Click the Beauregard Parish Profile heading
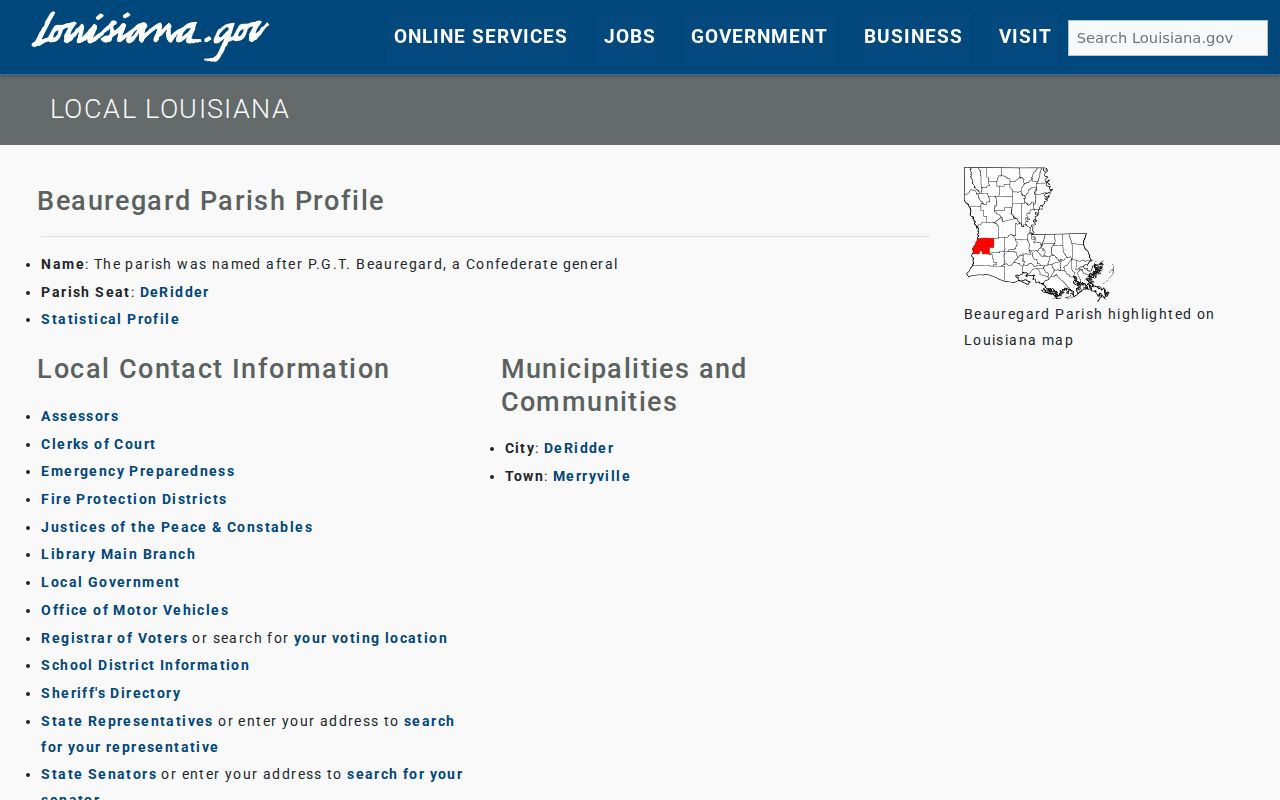Screen dimensions: 1280x800 click(x=211, y=200)
